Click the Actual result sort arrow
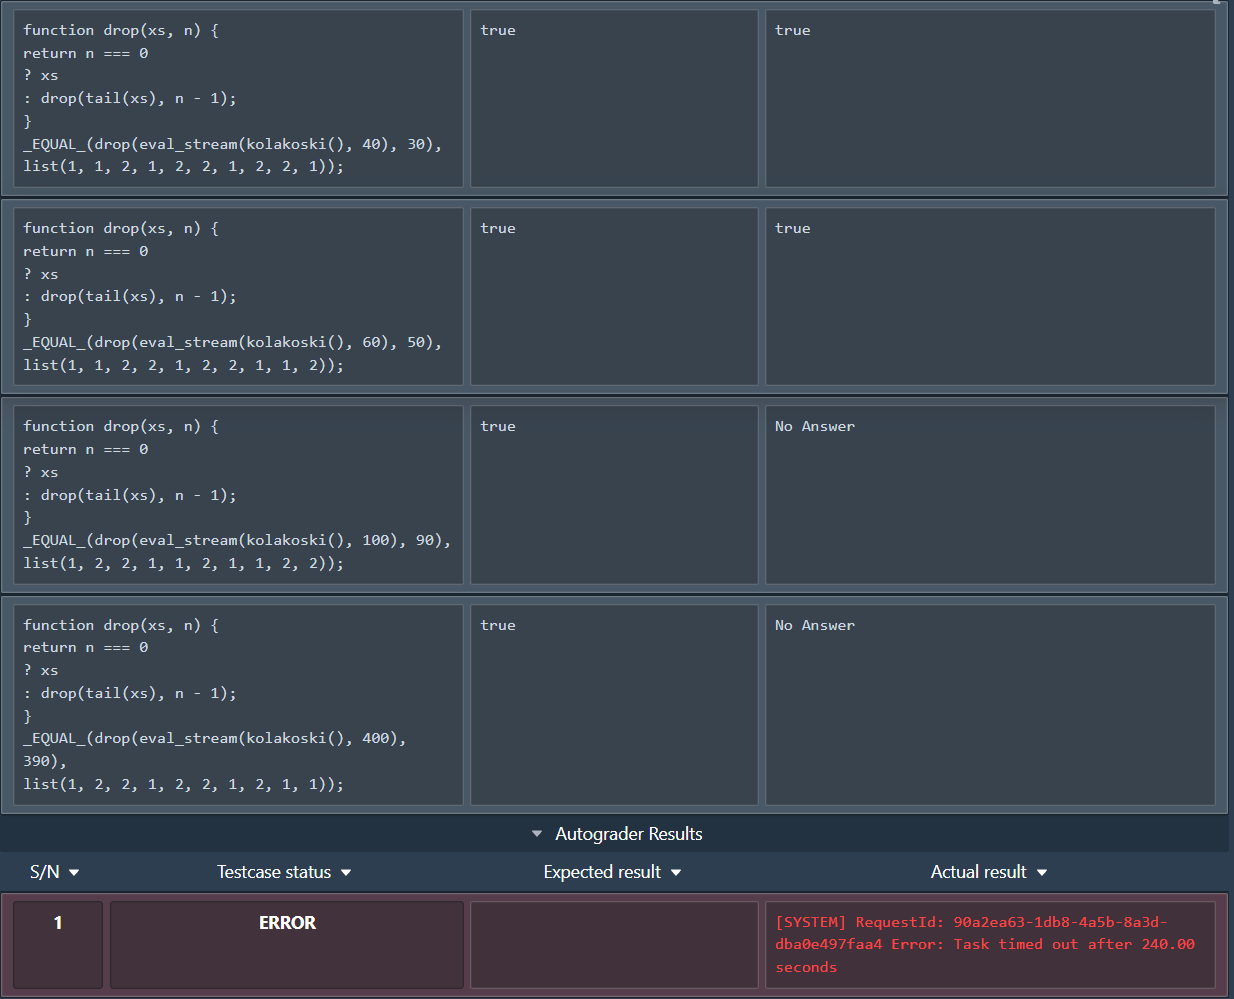Screen dimensions: 1234x999 1042,873
